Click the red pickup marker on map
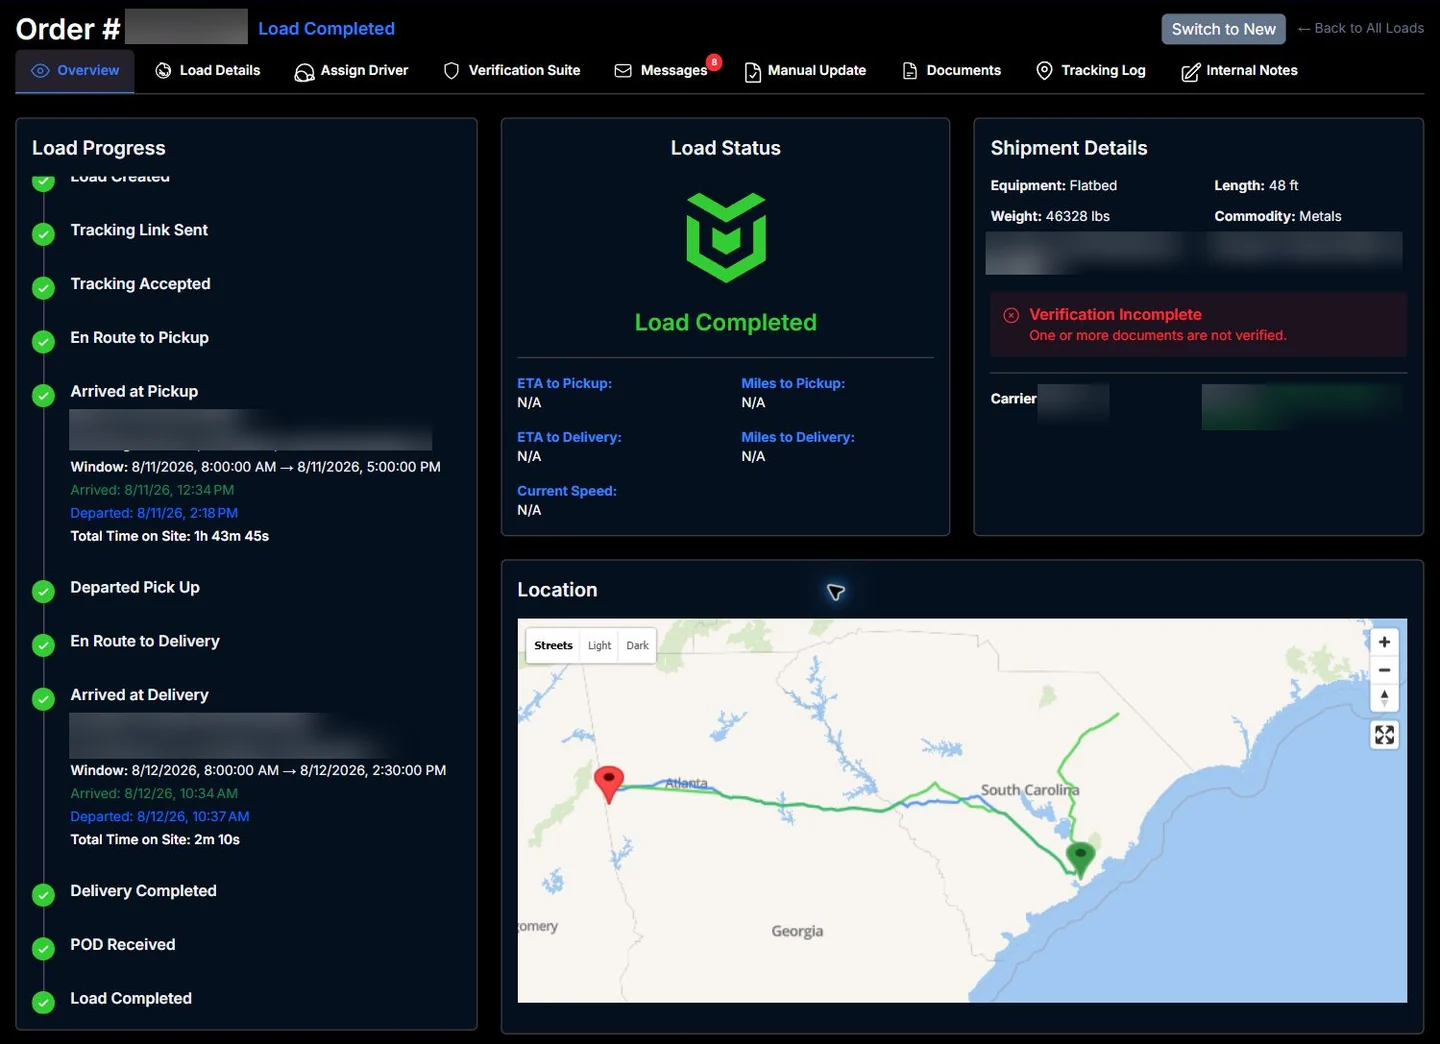 tap(609, 784)
